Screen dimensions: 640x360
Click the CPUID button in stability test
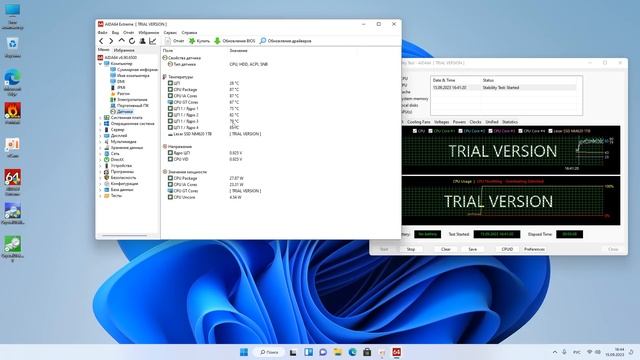[507, 249]
